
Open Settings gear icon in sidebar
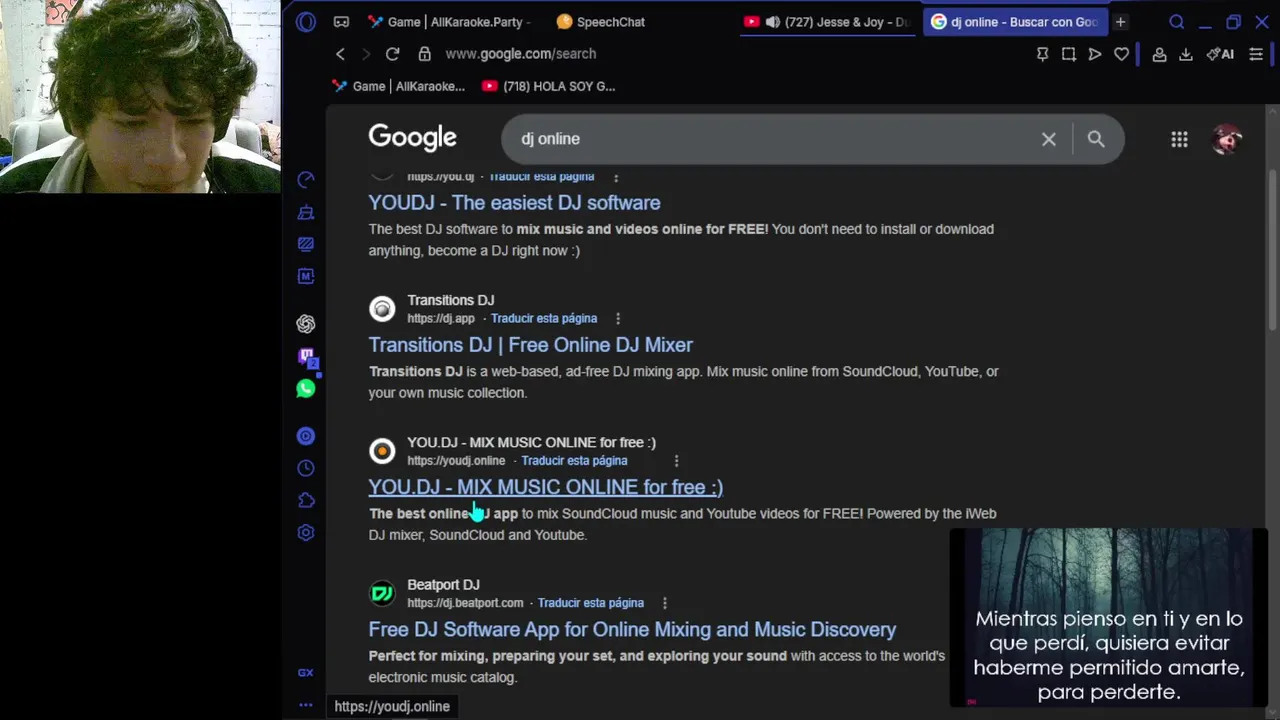(306, 533)
